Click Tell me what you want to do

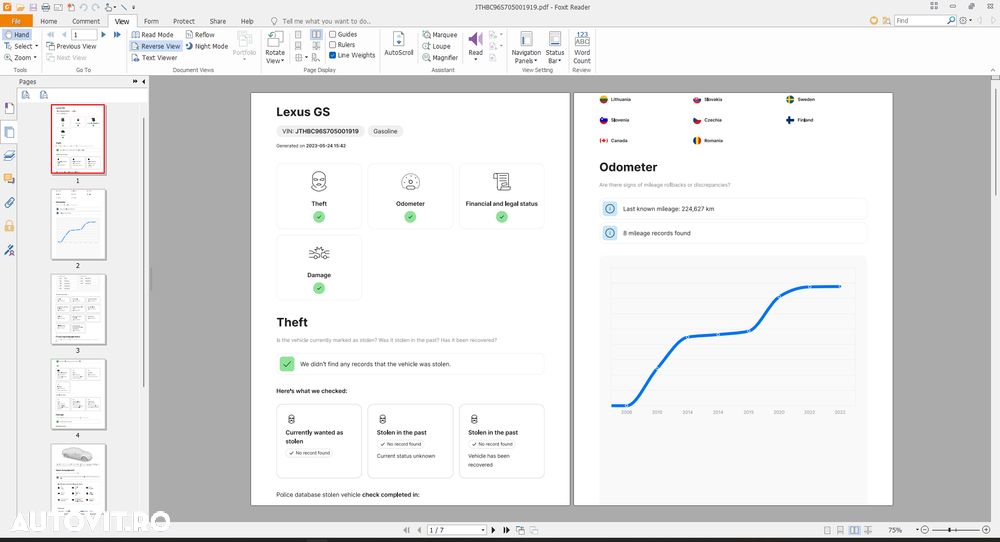point(320,21)
